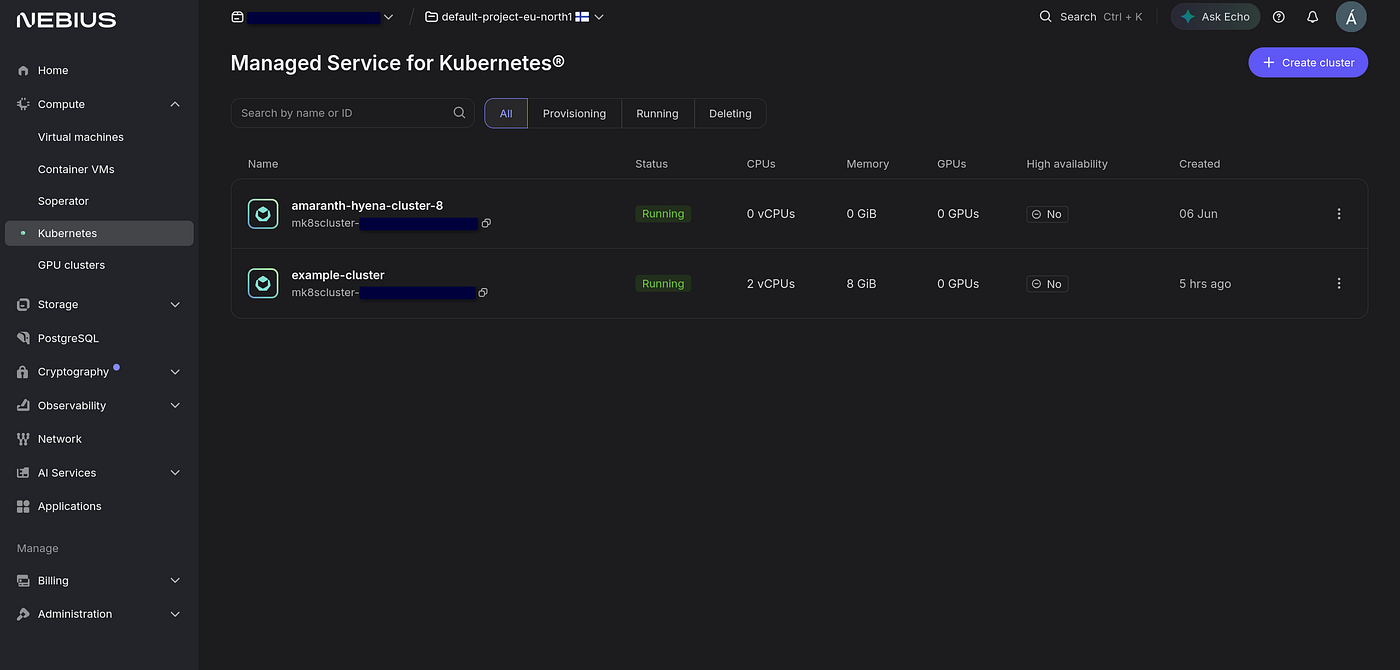This screenshot has height=670, width=1400.
Task: Select the All filter tab
Action: pos(506,113)
